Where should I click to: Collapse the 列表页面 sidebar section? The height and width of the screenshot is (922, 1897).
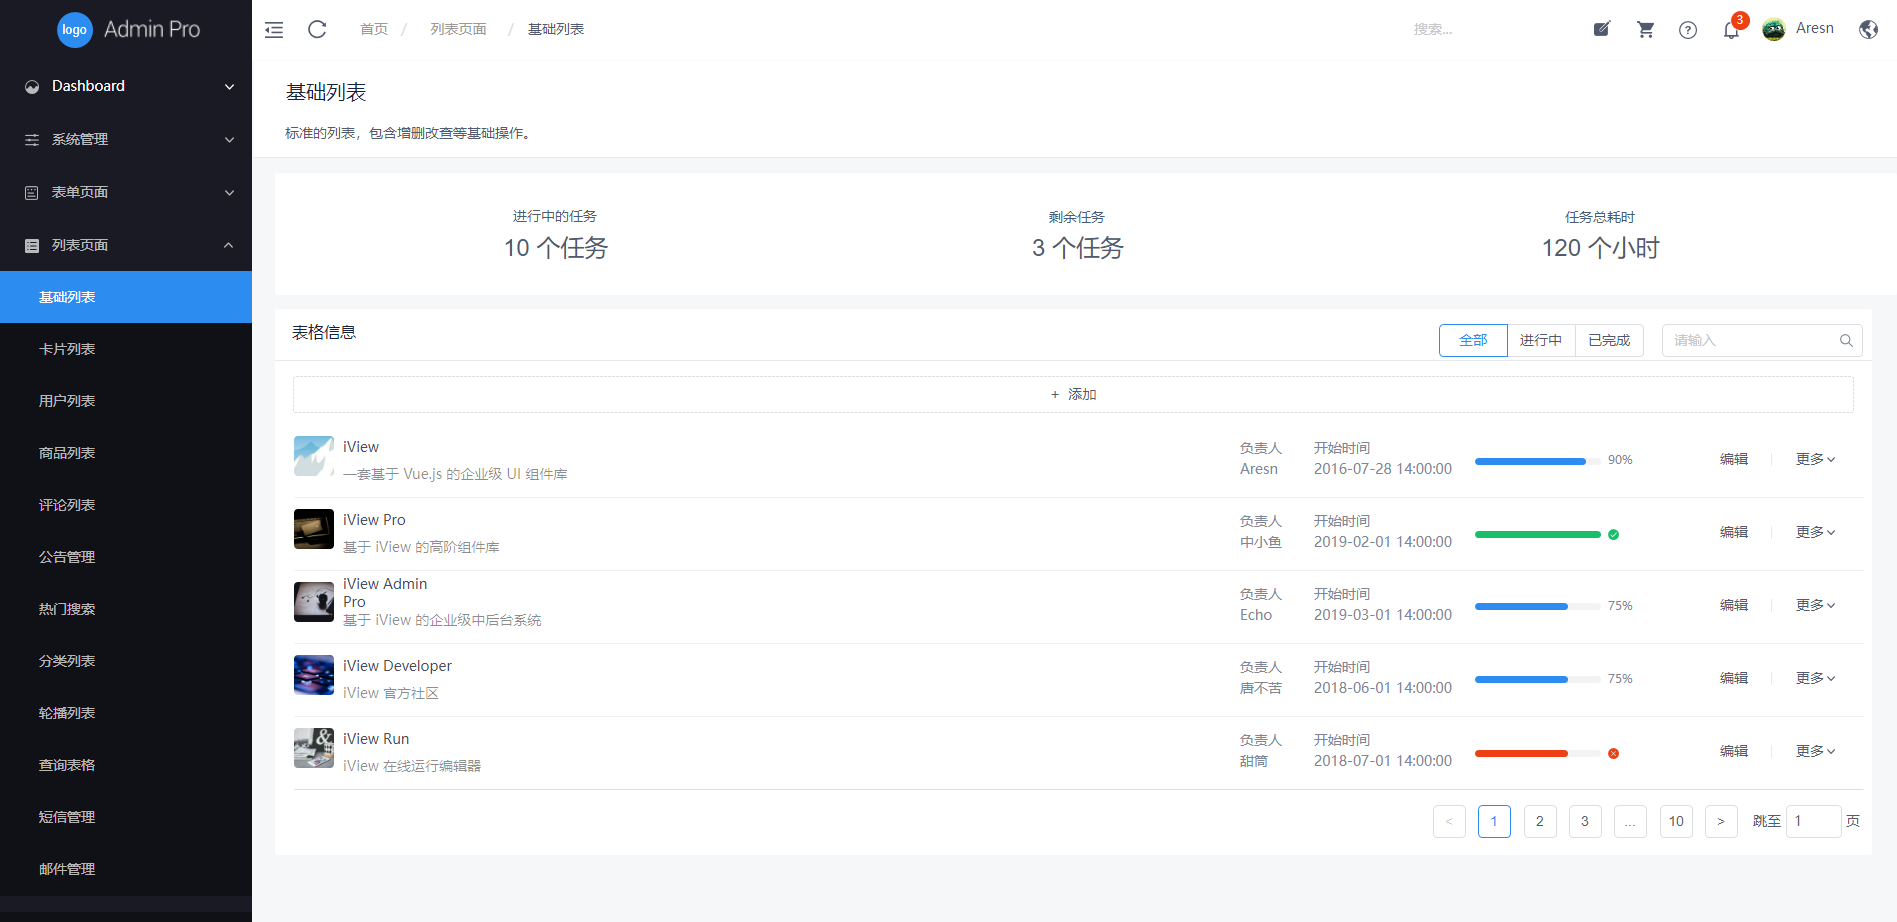126,244
